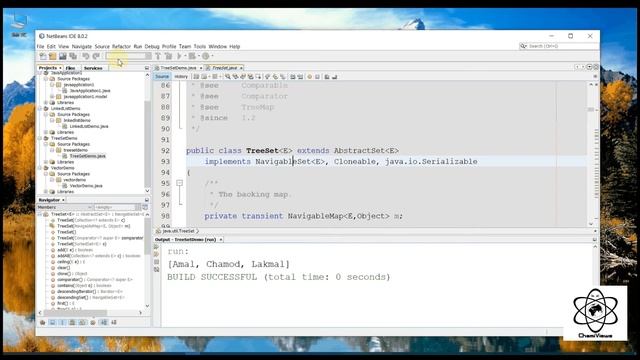
Task: Click the Save All toolbar icon
Action: tap(73, 56)
